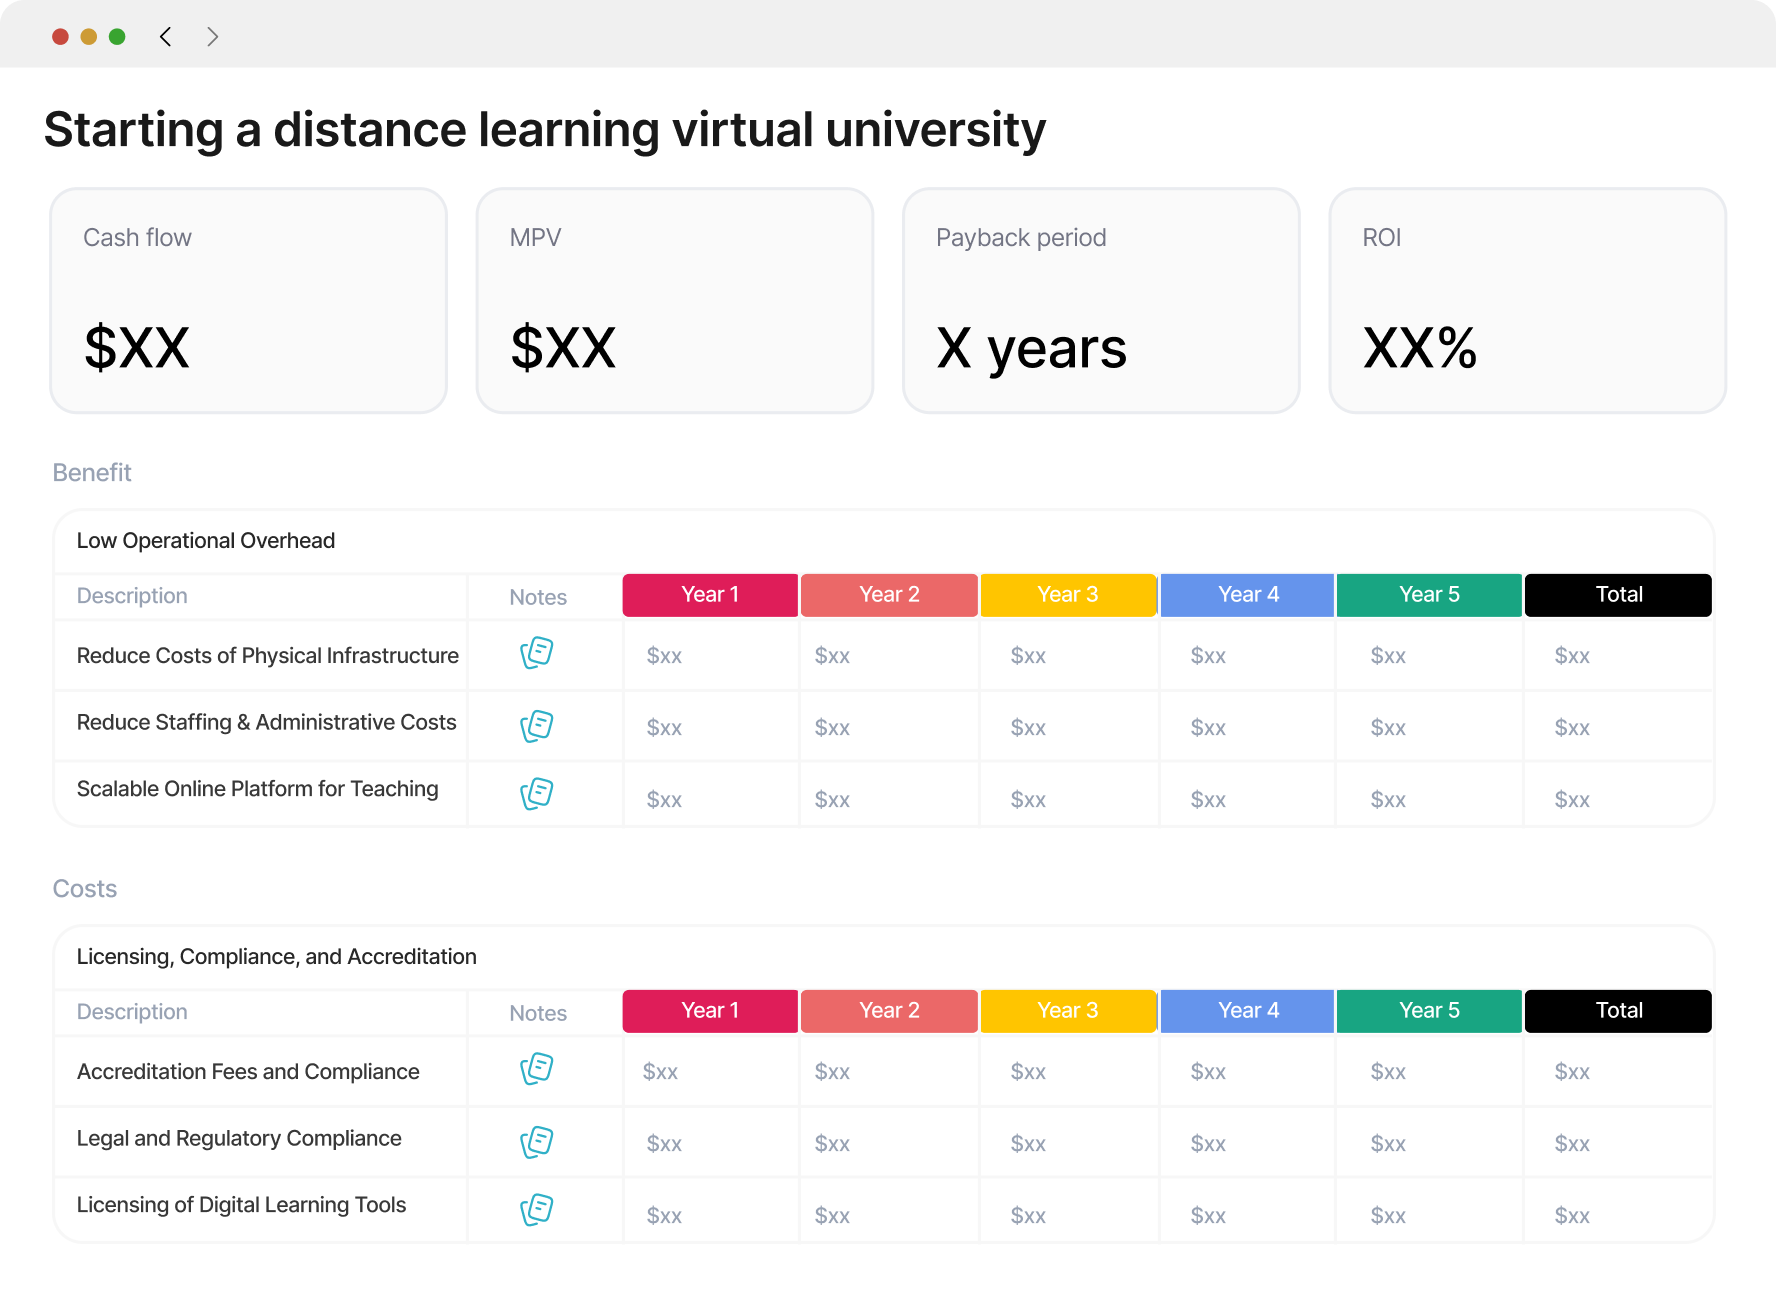Open notes for Accreditation Fees and Compliance
Viewport: 1776px width, 1304px height.
tap(537, 1069)
